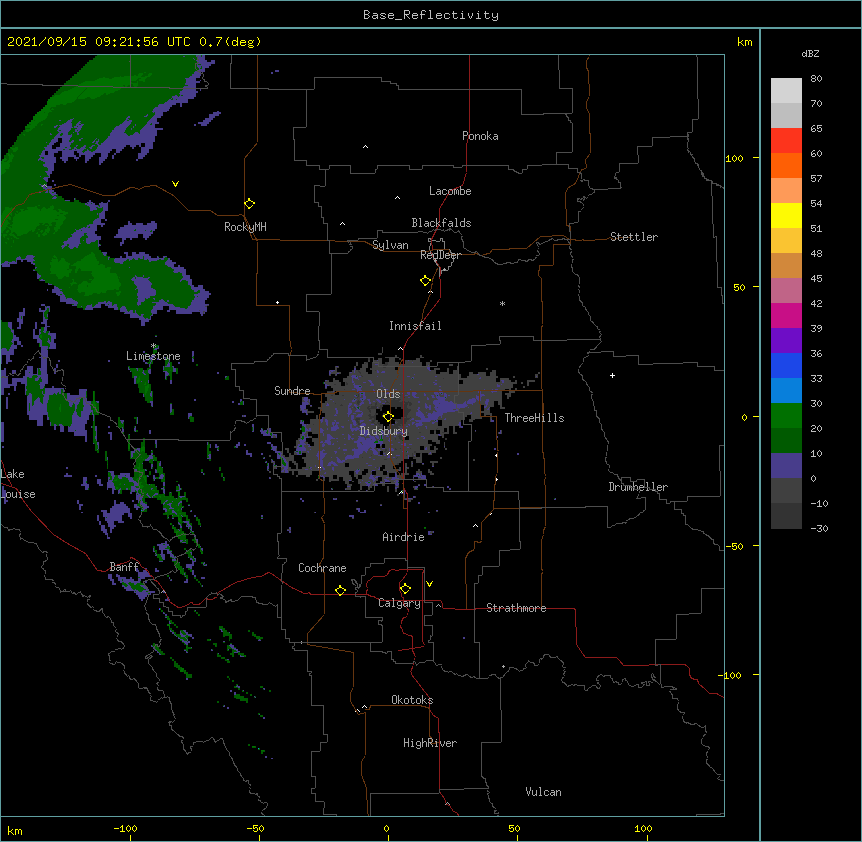
Task: Click the Lake Louise label at left edge
Action: [18, 484]
